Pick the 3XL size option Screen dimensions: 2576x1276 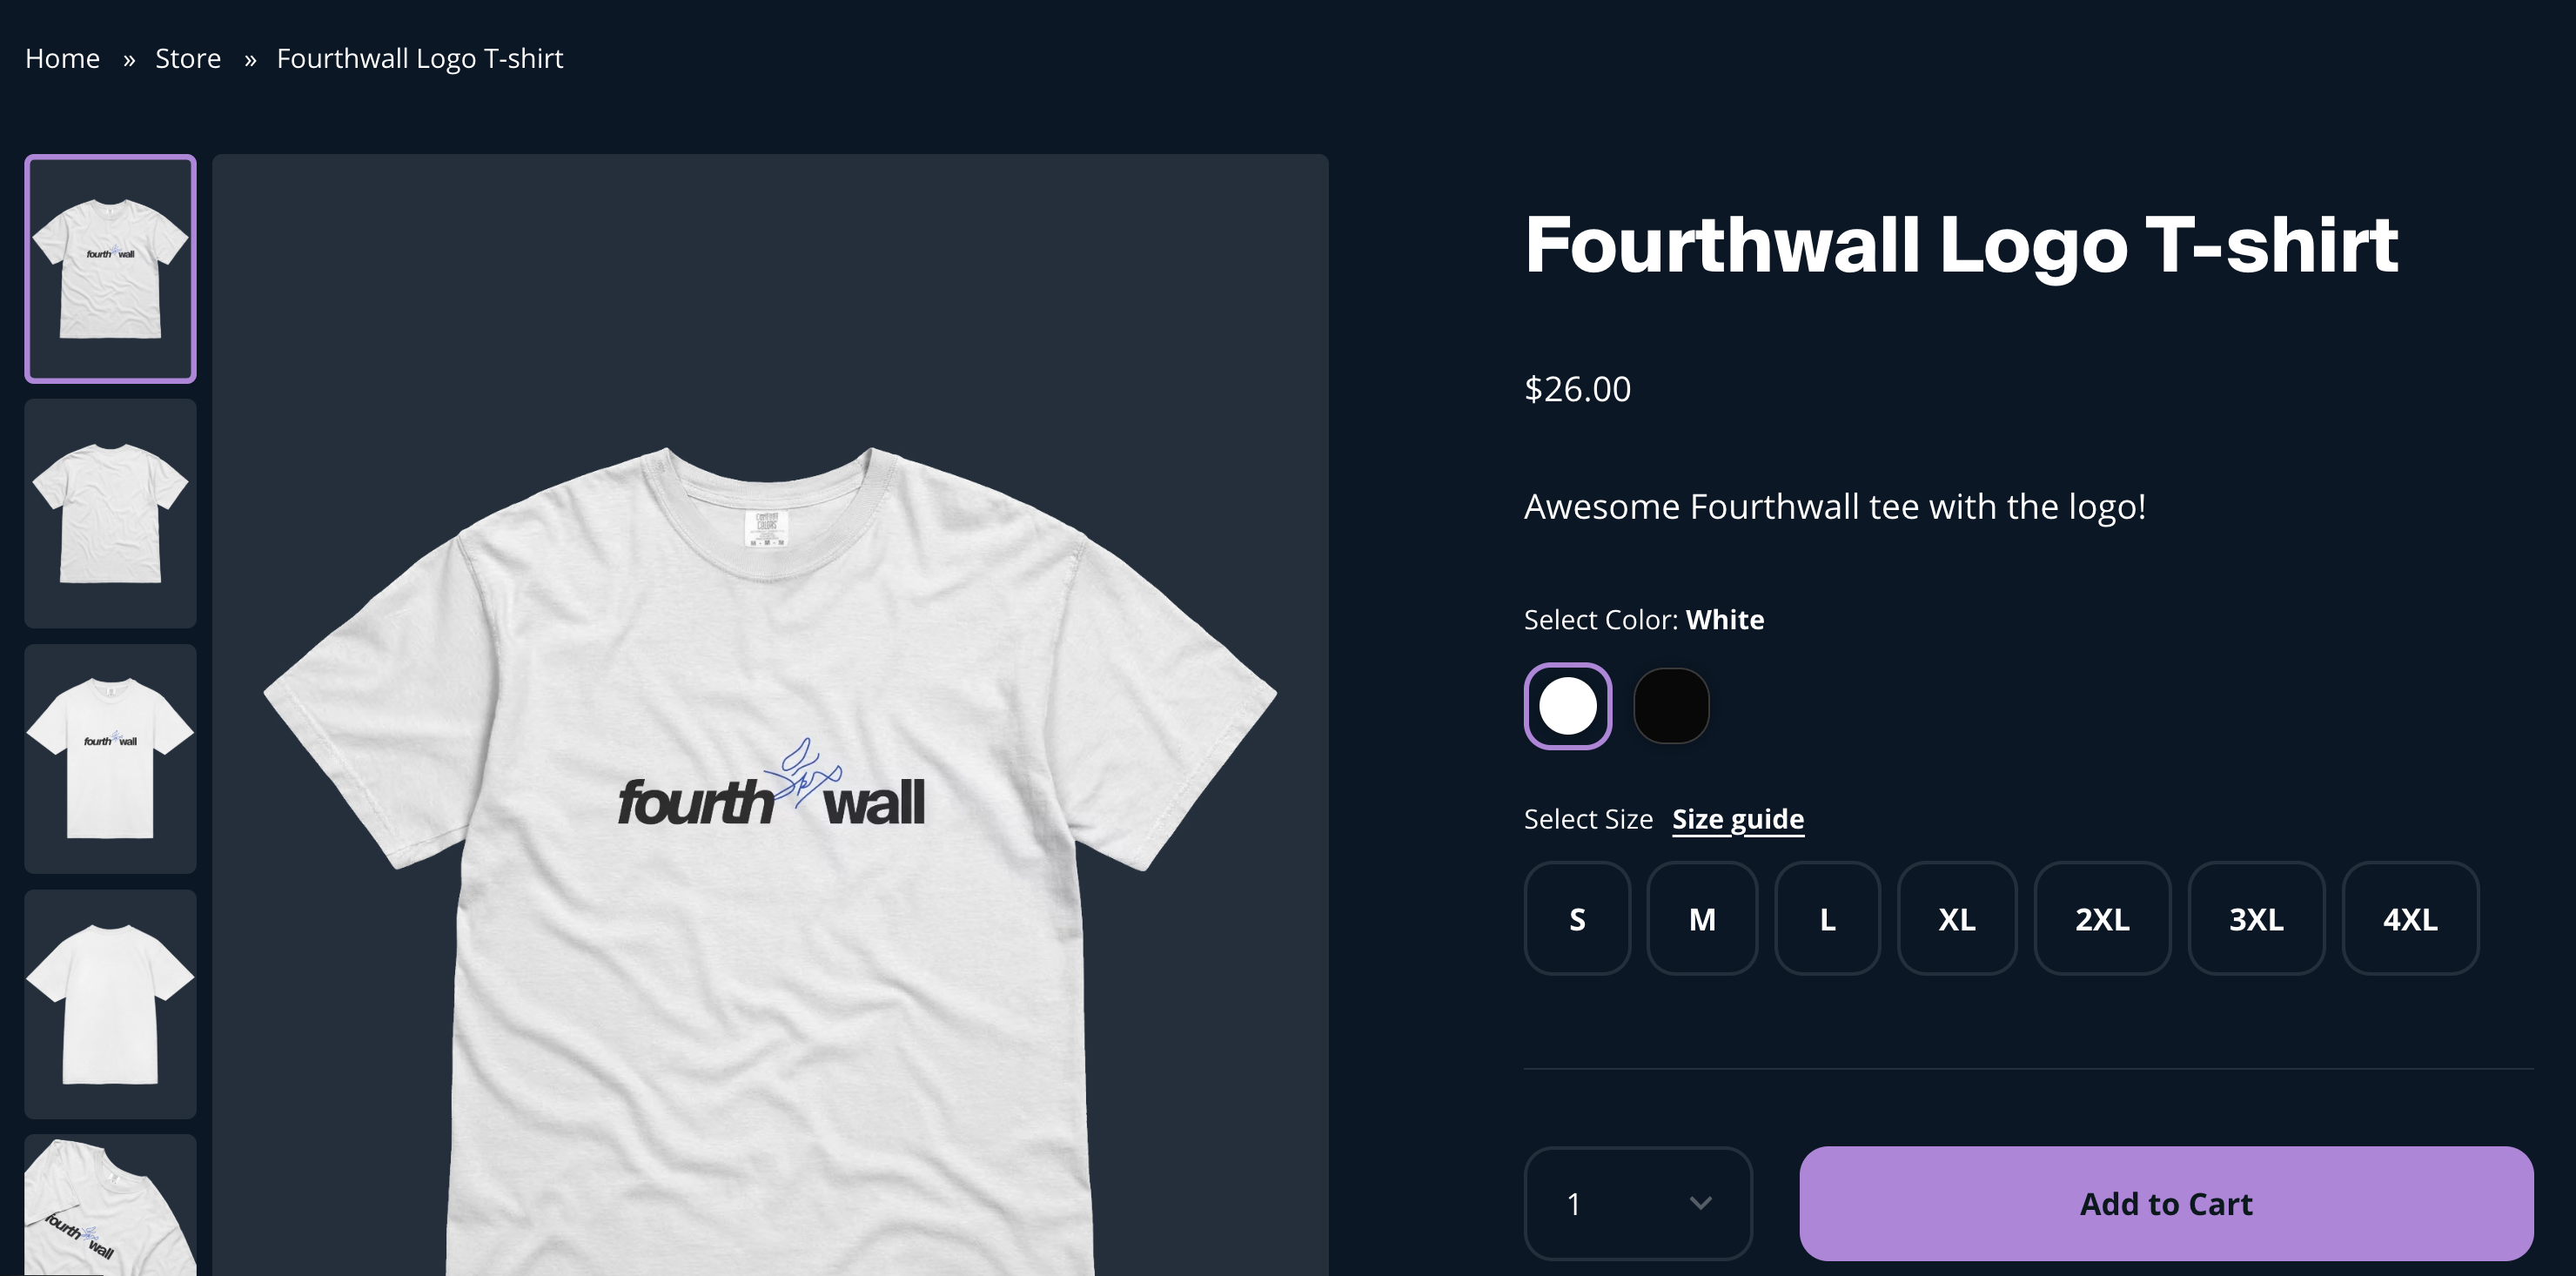2256,918
